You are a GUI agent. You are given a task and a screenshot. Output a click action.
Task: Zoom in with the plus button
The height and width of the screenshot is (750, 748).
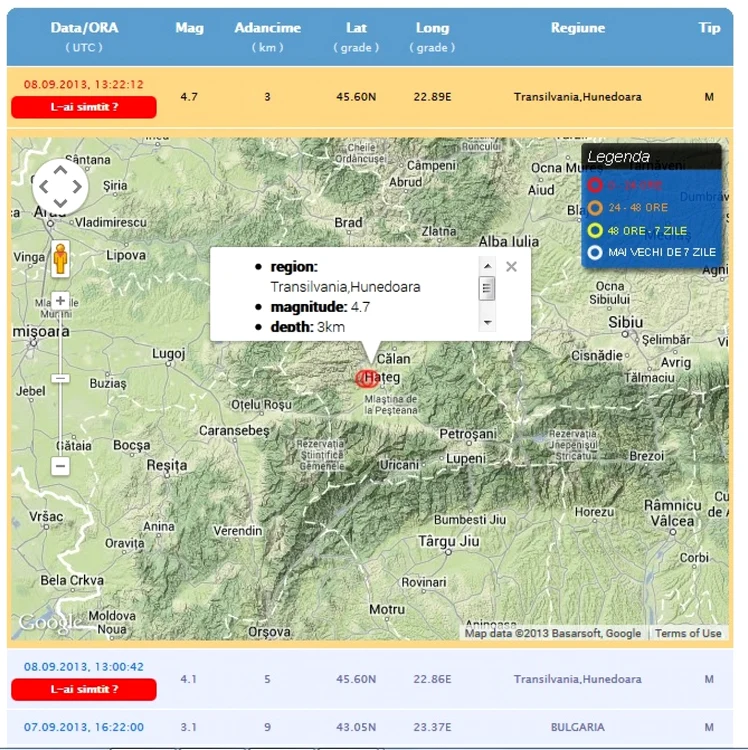[x=60, y=301]
